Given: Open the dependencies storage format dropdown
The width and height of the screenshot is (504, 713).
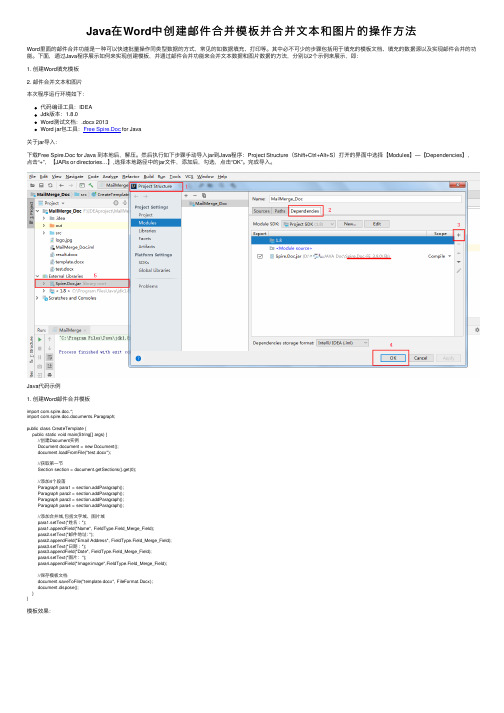Looking at the screenshot, I should (x=343, y=343).
